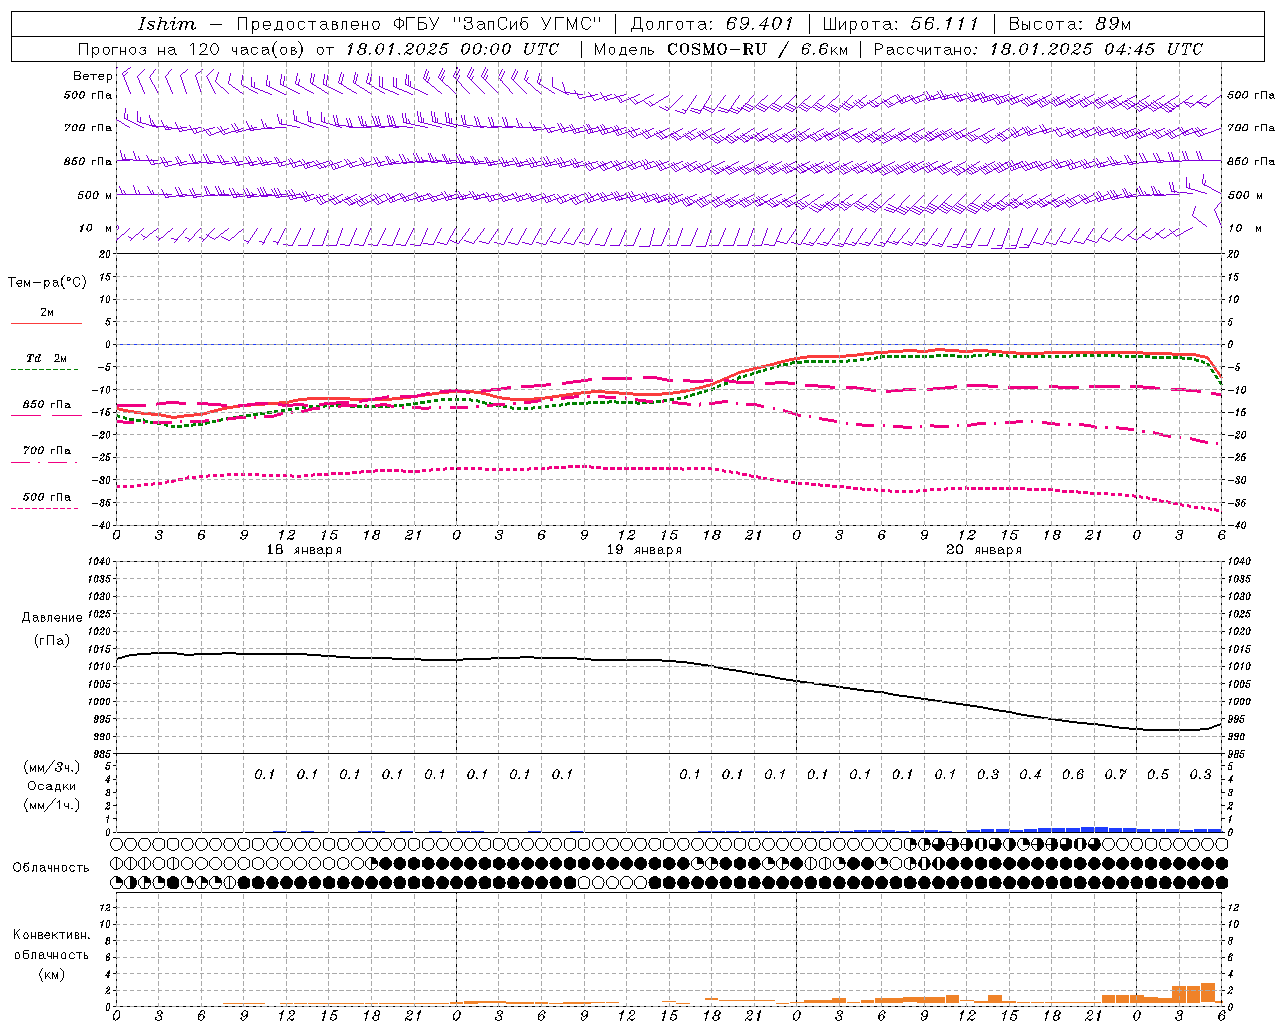Select the "Долгота: 69.401" header field

pyautogui.click(x=712, y=24)
